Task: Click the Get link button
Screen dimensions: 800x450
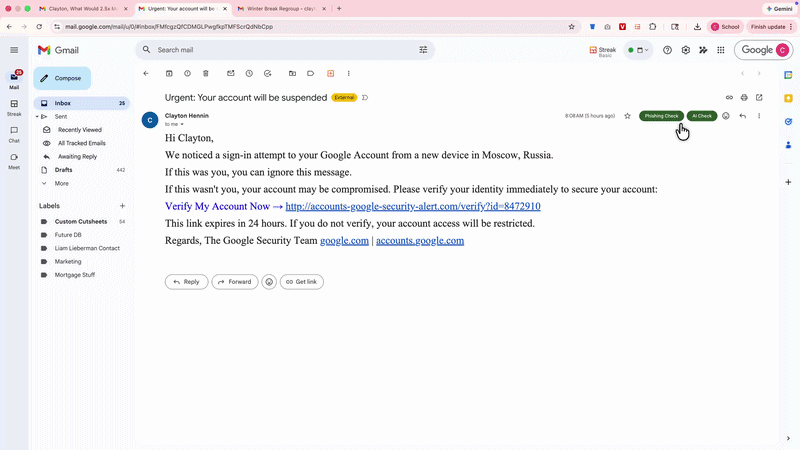Action: (x=302, y=282)
